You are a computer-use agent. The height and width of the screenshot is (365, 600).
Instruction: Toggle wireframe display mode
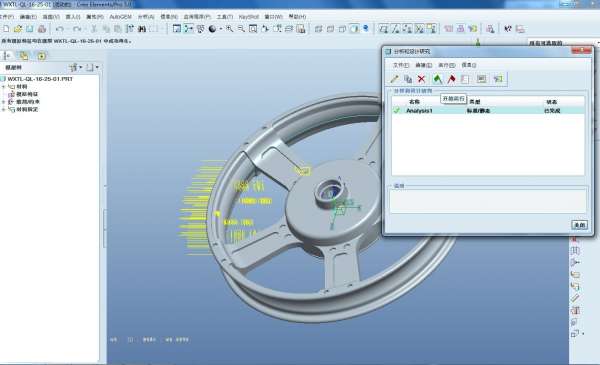click(318, 29)
